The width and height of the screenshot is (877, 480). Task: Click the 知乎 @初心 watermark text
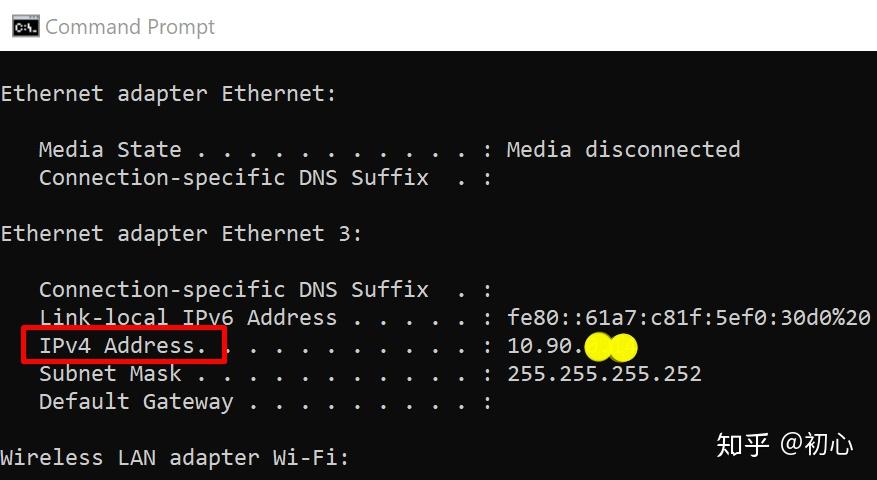click(x=785, y=445)
